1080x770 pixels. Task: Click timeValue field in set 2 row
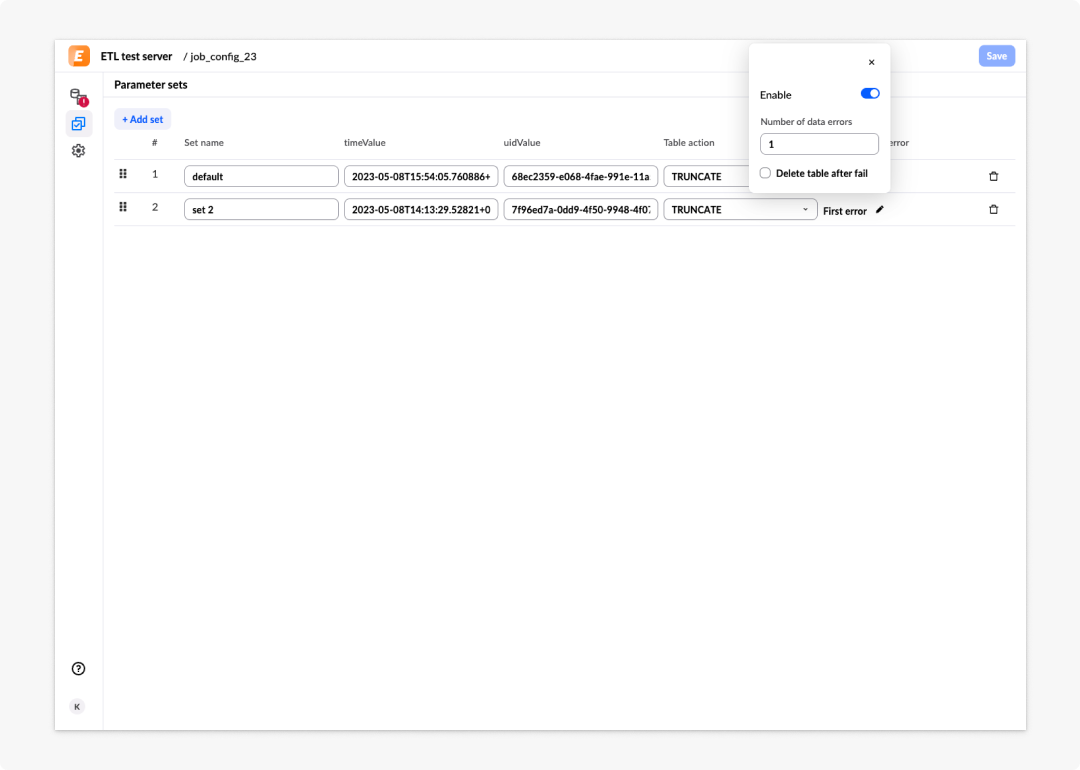[421, 209]
